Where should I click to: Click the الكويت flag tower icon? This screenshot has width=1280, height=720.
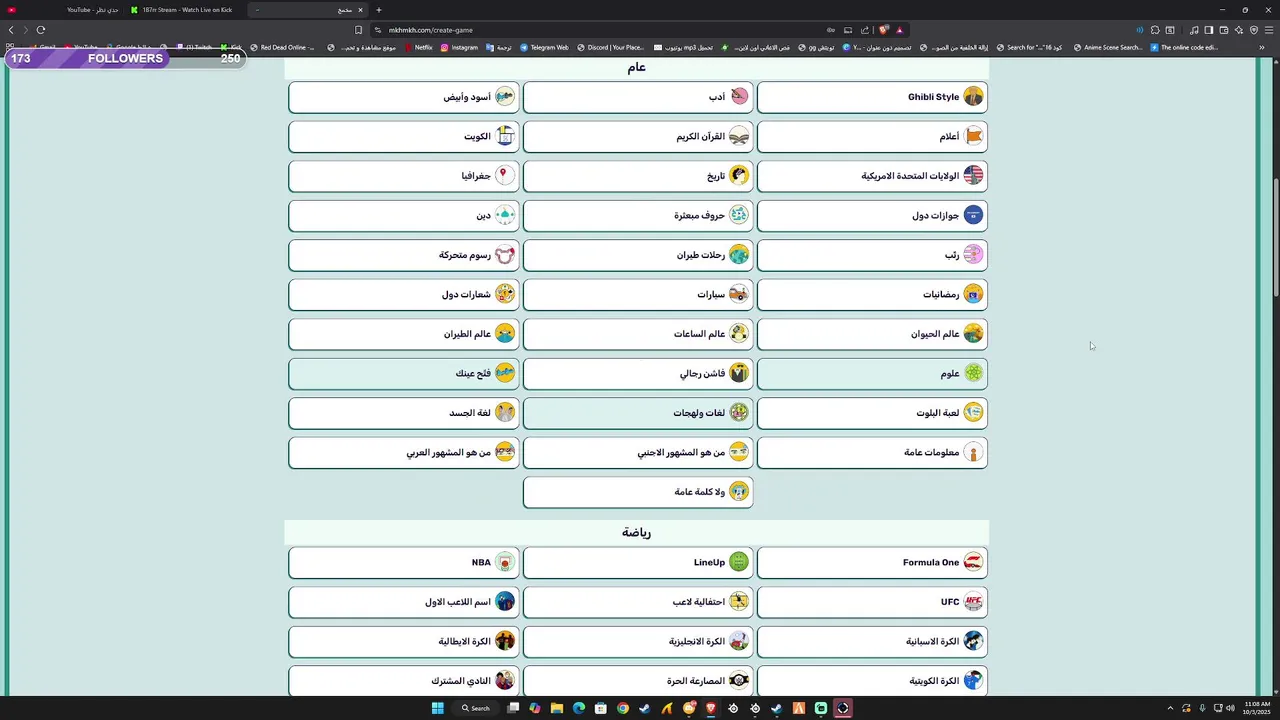(x=505, y=136)
